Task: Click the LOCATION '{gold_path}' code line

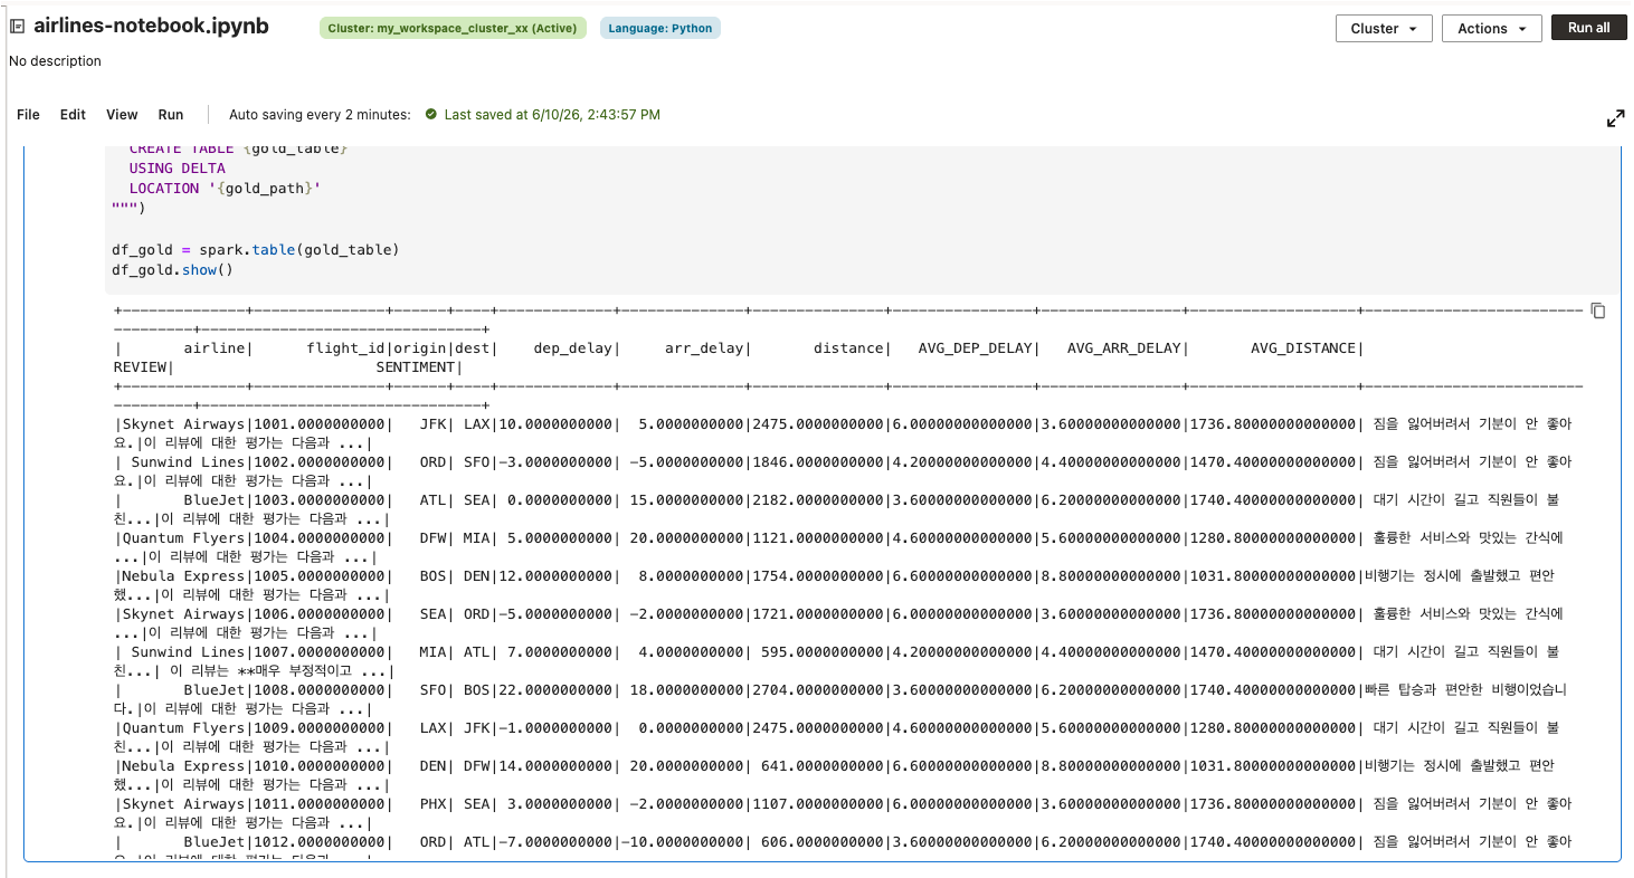Action: tap(225, 188)
